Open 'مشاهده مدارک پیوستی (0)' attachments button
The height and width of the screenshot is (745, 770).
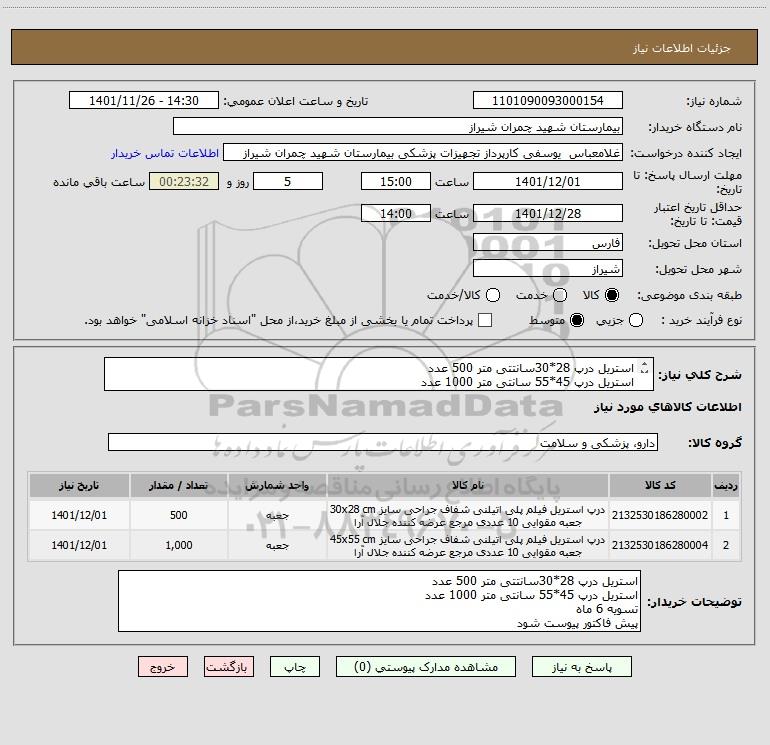pyautogui.click(x=426, y=666)
